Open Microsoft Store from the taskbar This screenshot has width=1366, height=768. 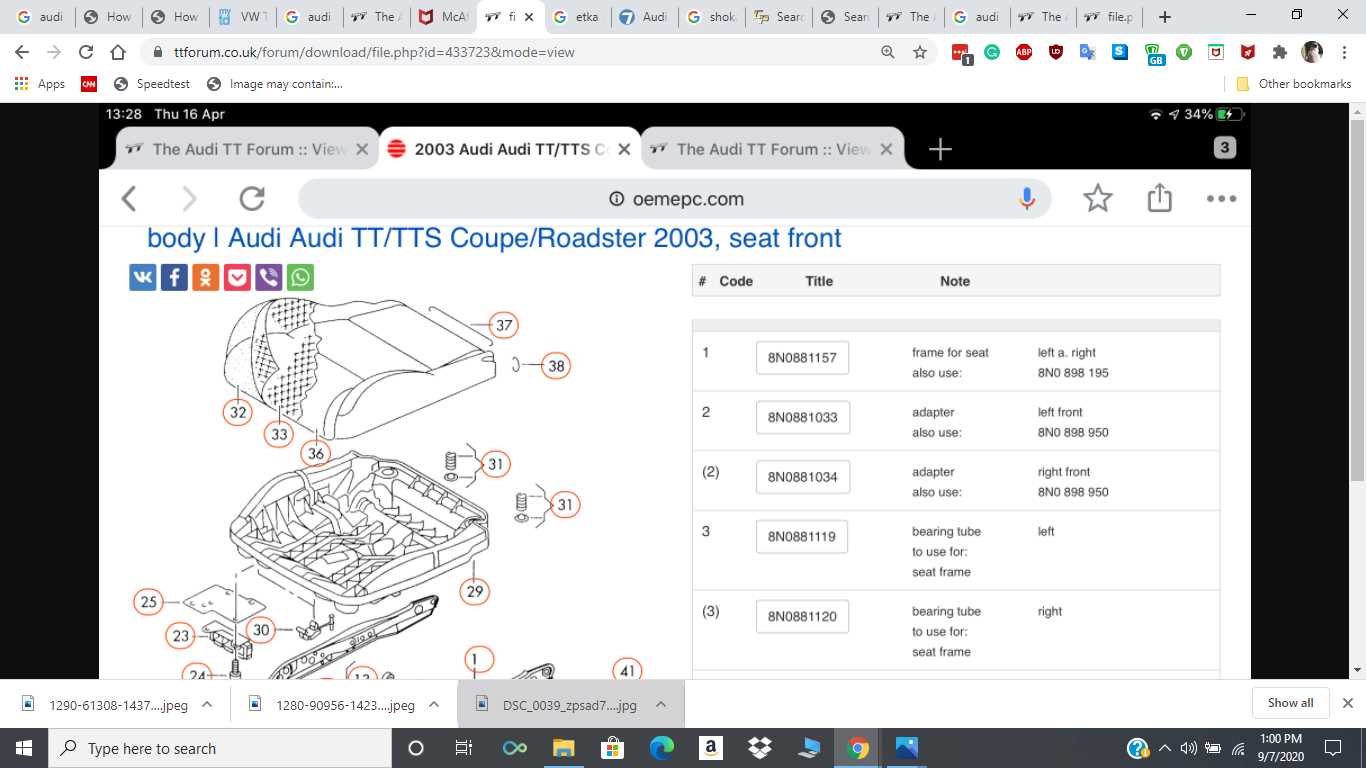click(612, 748)
